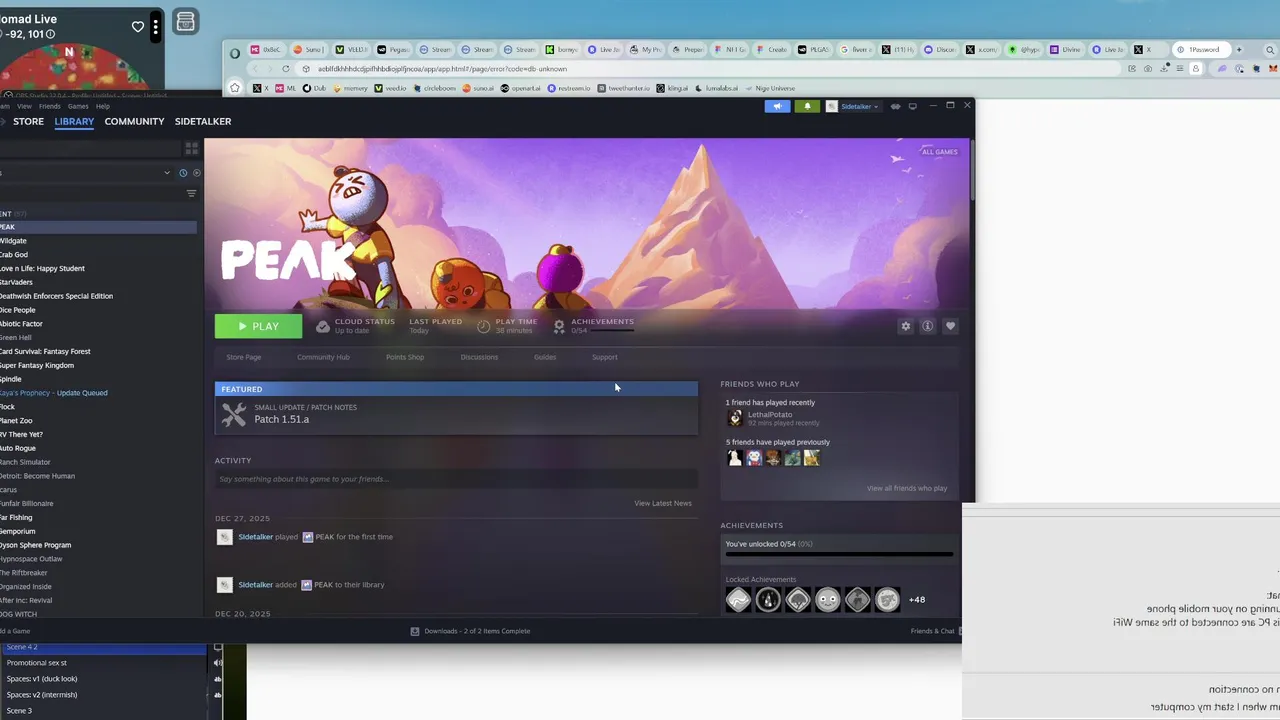Viewport: 1280px width, 720px height.
Task: Click View all friends who play
Action: pyautogui.click(x=907, y=488)
